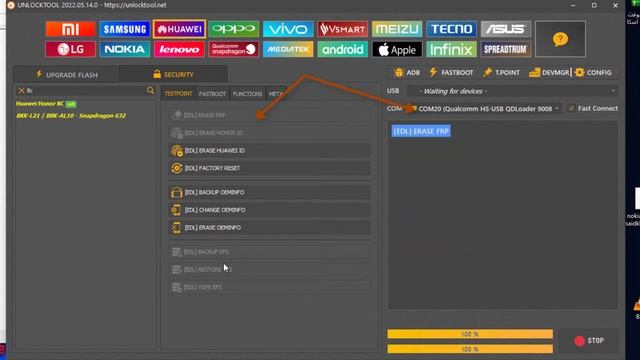Select the Infinix brand tile

451,49
